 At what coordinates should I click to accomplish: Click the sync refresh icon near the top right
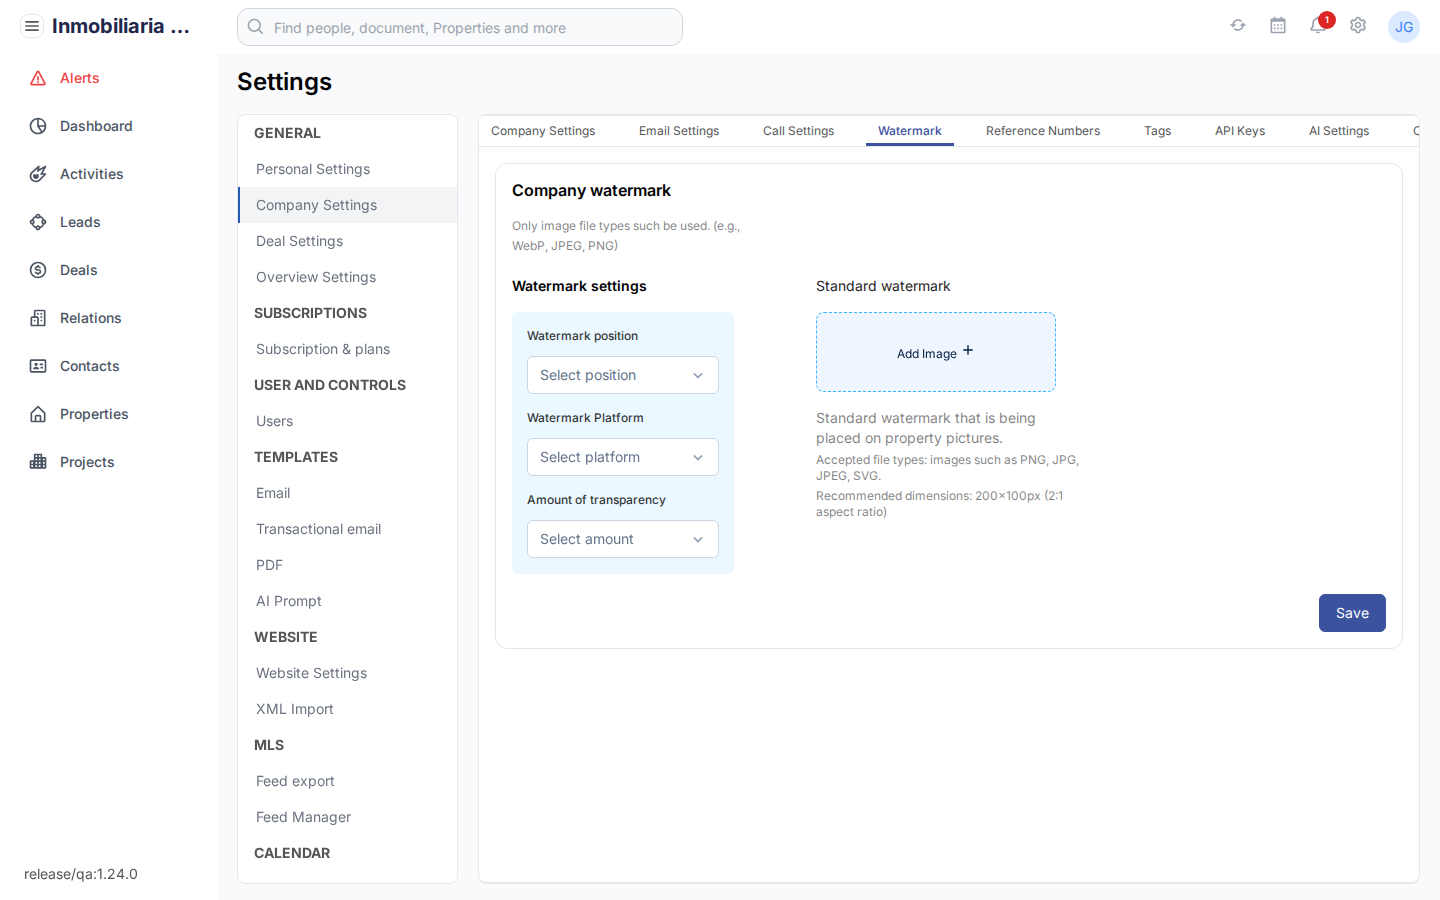point(1238,25)
